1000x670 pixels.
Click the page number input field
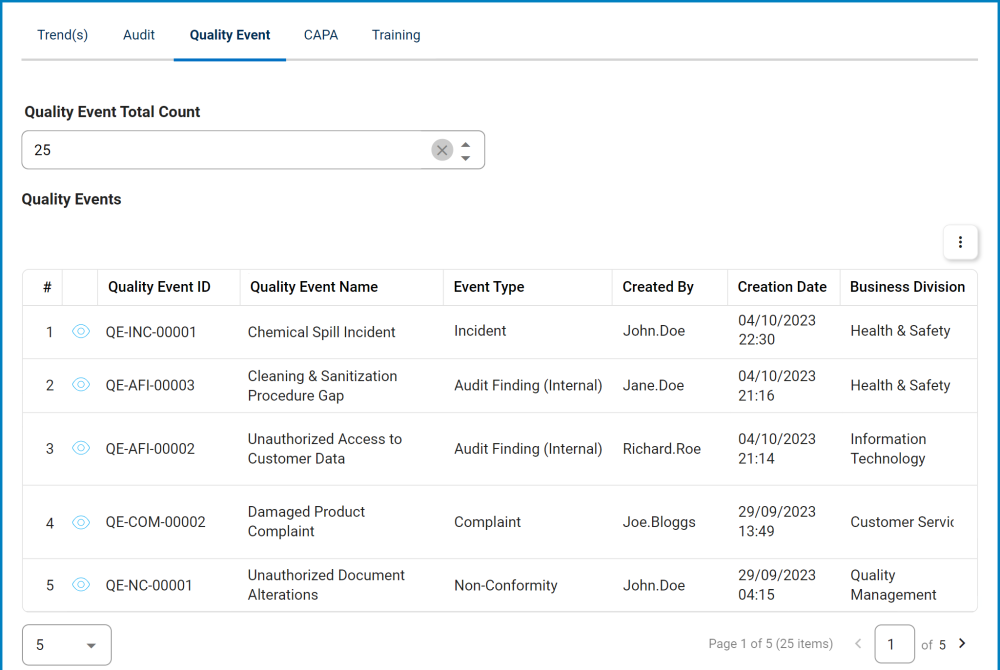click(894, 644)
